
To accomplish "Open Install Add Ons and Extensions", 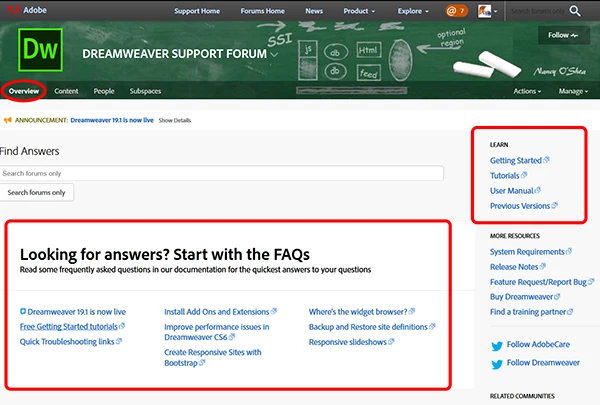I will (217, 312).
